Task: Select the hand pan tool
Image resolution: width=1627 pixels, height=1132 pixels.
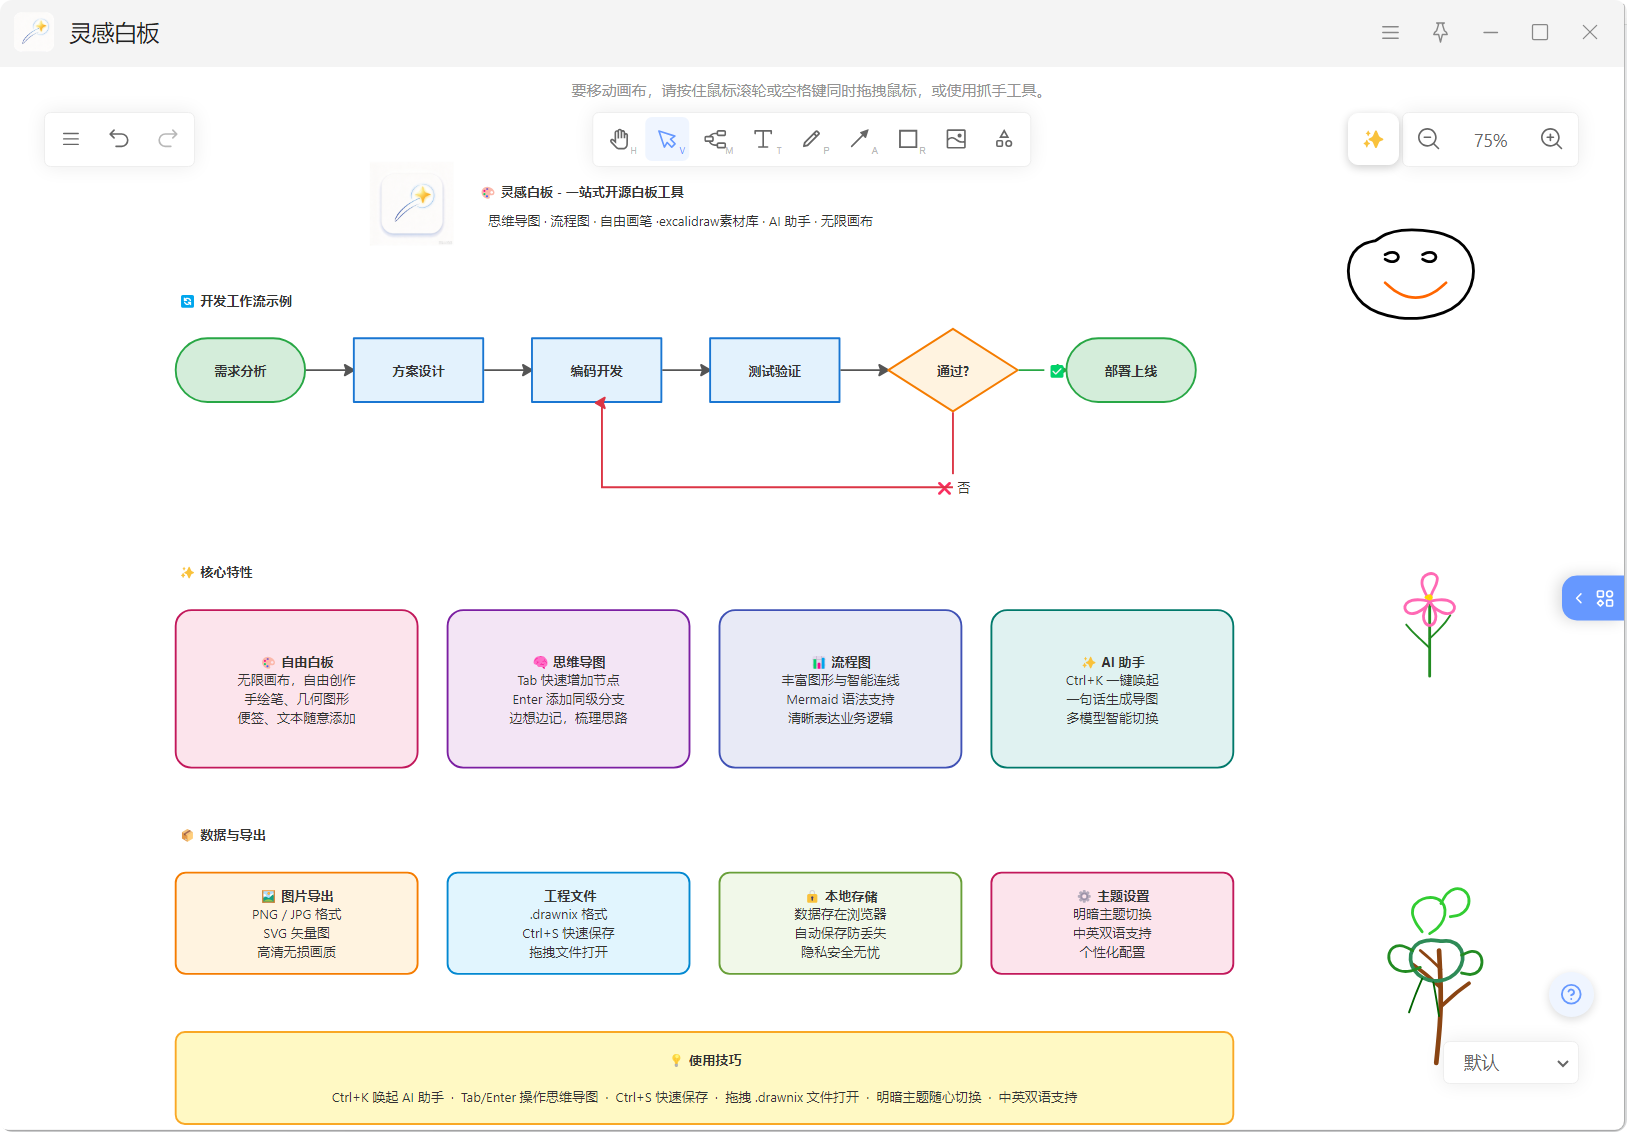Action: pyautogui.click(x=619, y=139)
